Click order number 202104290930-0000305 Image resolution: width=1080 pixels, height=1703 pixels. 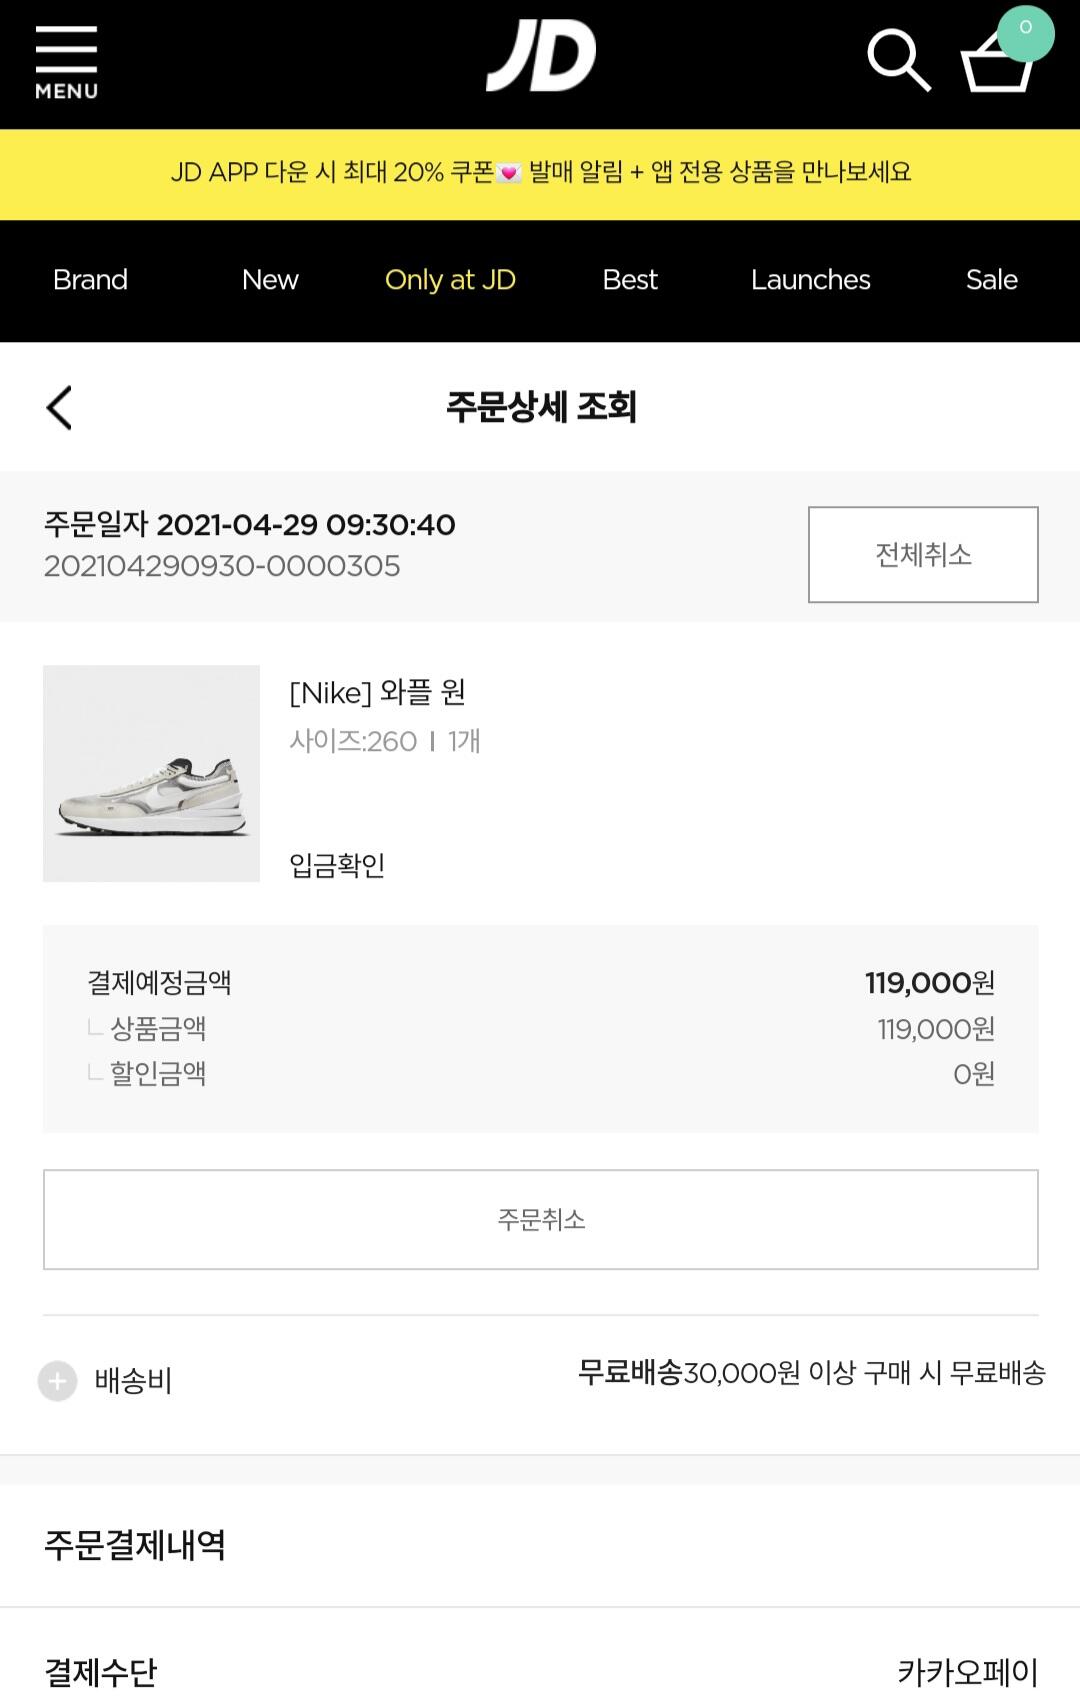coord(222,566)
